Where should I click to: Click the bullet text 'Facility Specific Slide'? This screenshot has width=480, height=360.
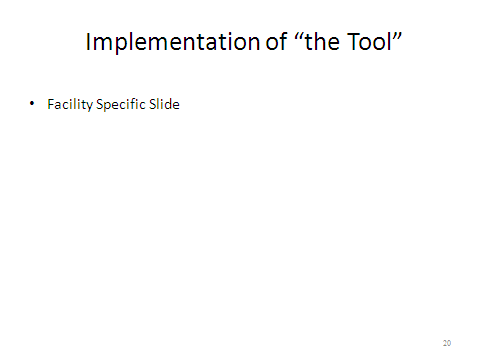pyautogui.click(x=113, y=104)
